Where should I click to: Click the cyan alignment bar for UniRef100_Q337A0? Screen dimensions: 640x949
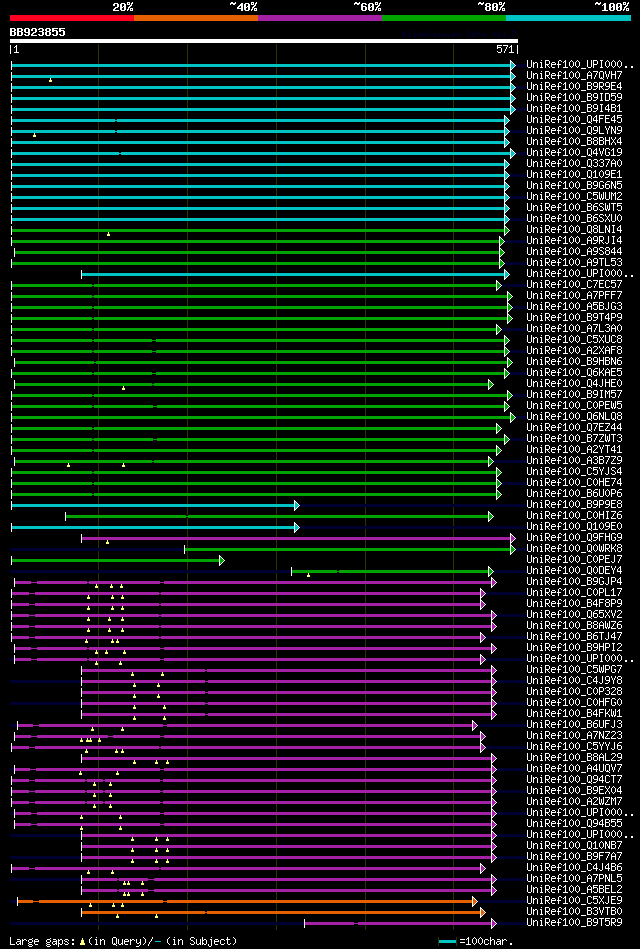click(x=258, y=164)
